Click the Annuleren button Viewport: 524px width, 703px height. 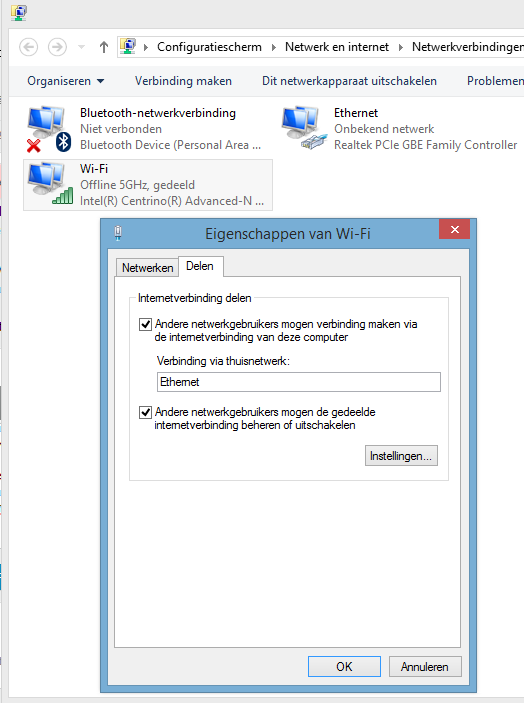click(x=425, y=667)
